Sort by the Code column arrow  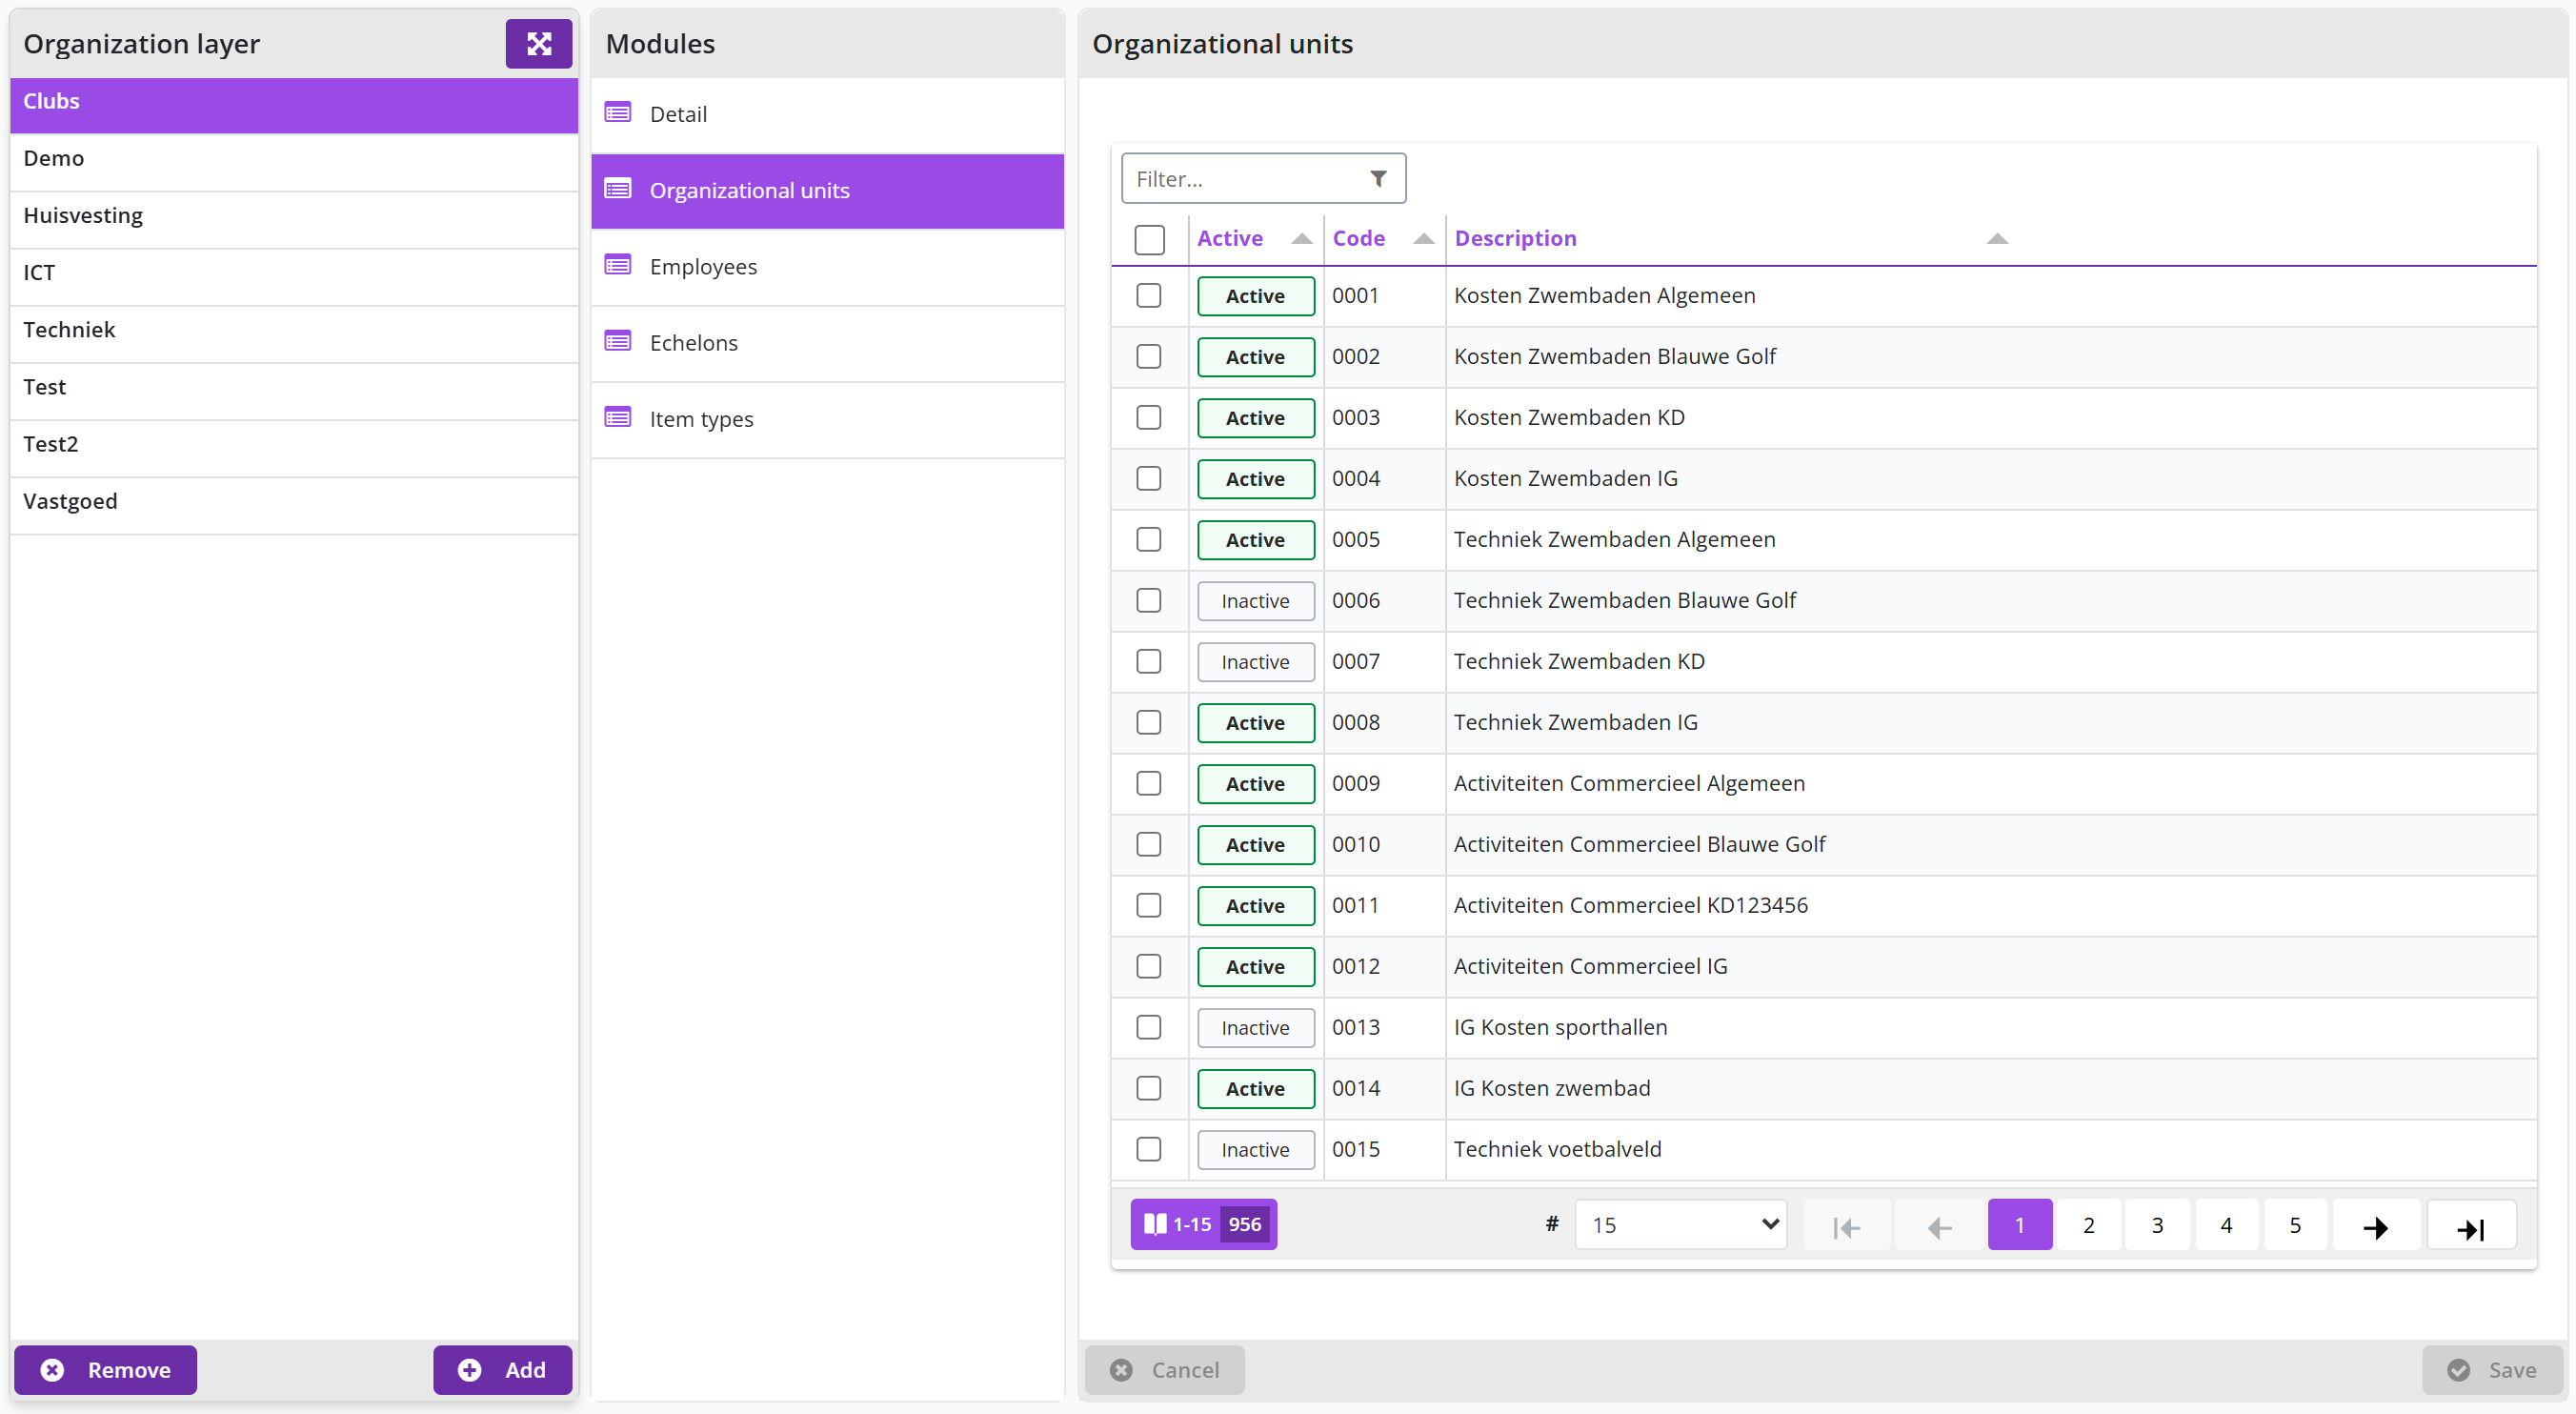click(1424, 238)
